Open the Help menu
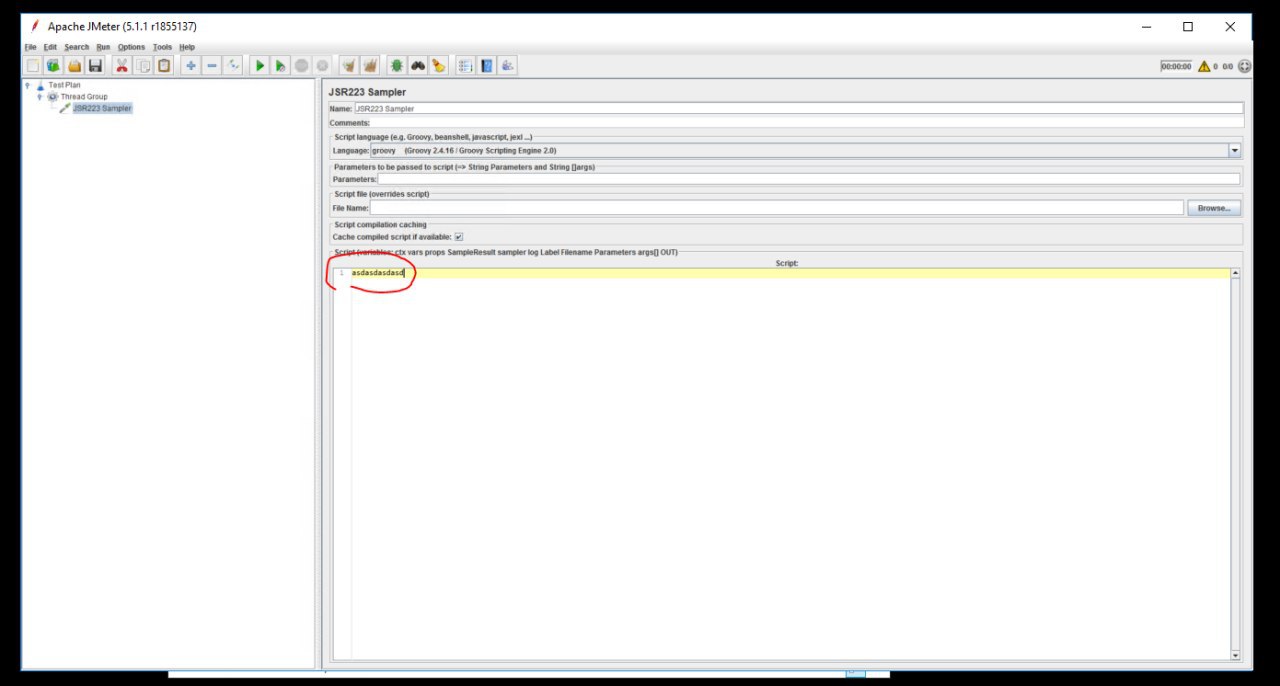The image size is (1280, 686). tap(187, 47)
